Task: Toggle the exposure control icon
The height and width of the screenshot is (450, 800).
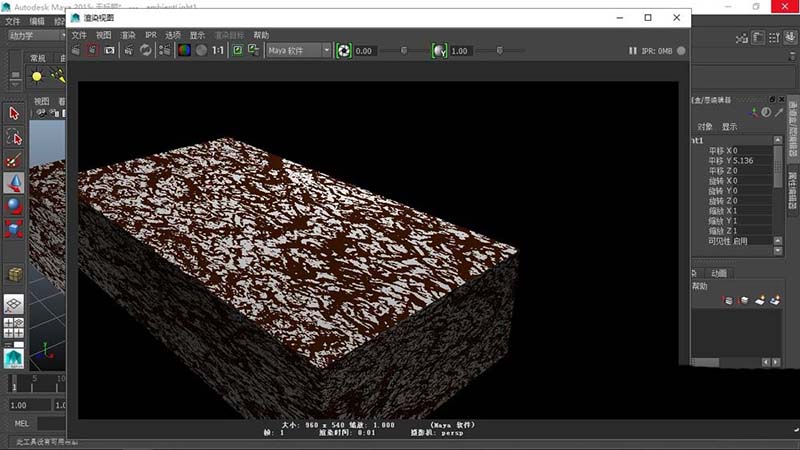Action: (343, 50)
